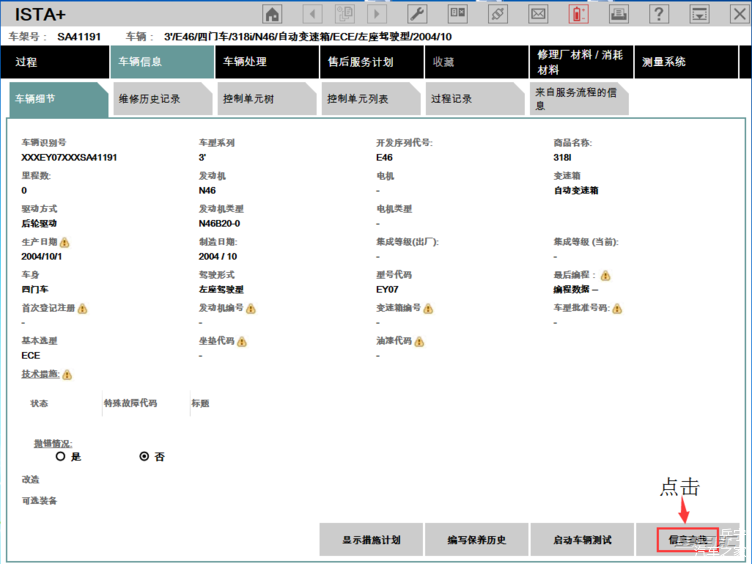Click the red battery status icon

tap(578, 14)
